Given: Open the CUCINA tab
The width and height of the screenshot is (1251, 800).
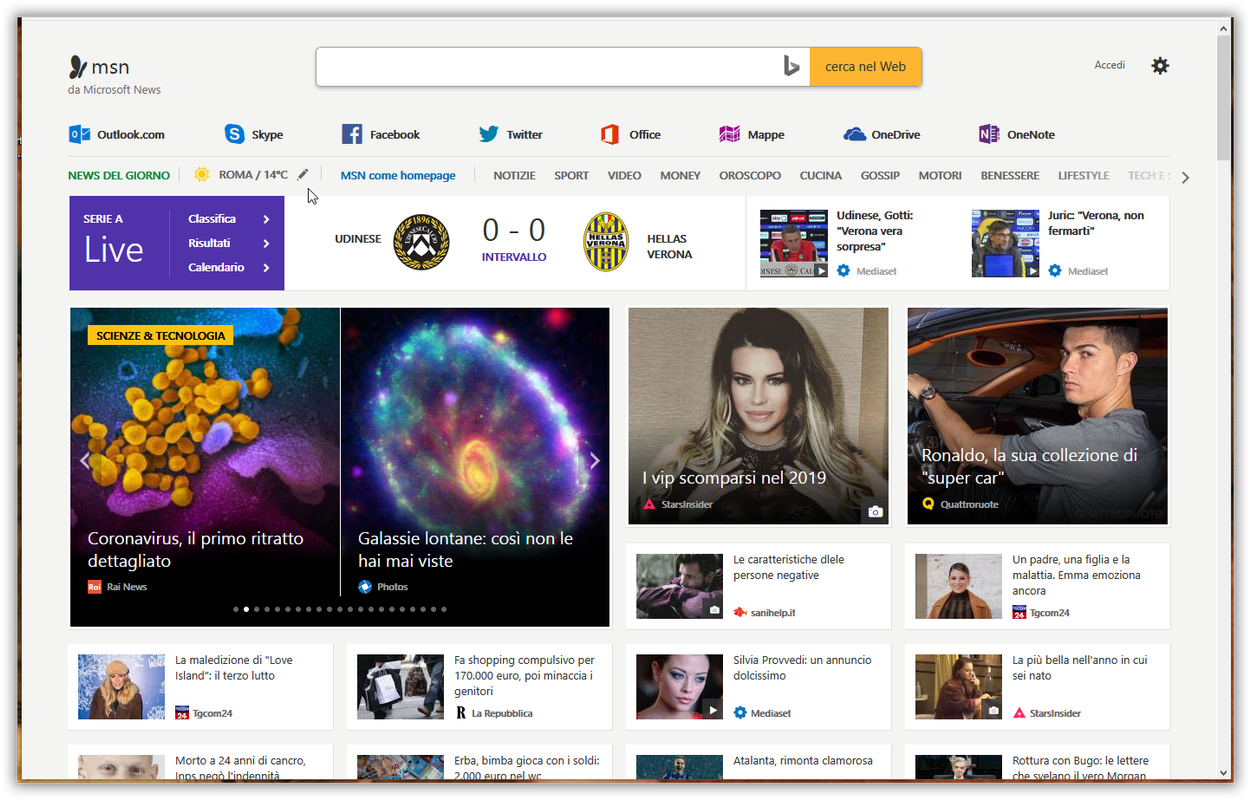Looking at the screenshot, I should coord(821,175).
